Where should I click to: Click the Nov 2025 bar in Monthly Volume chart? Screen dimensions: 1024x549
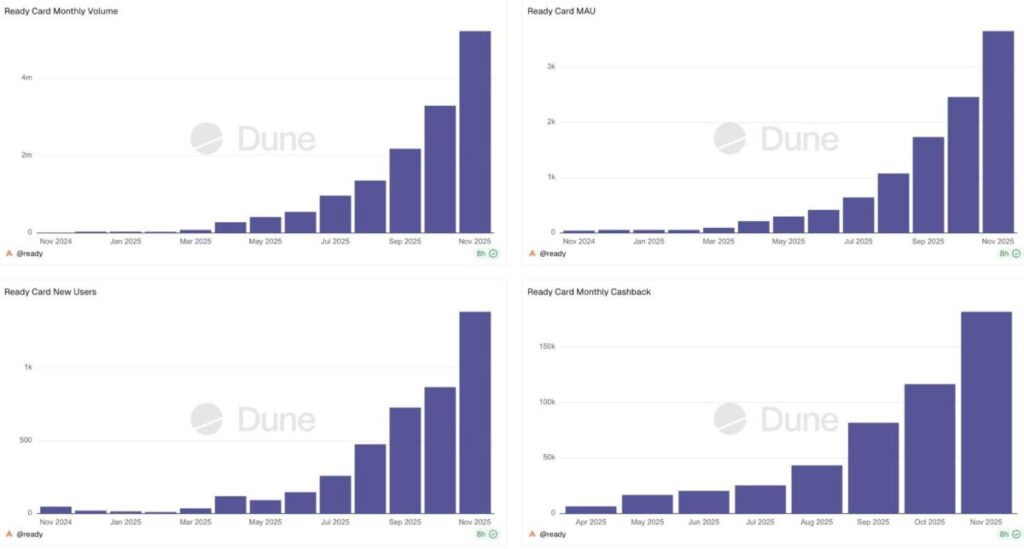tap(475, 132)
